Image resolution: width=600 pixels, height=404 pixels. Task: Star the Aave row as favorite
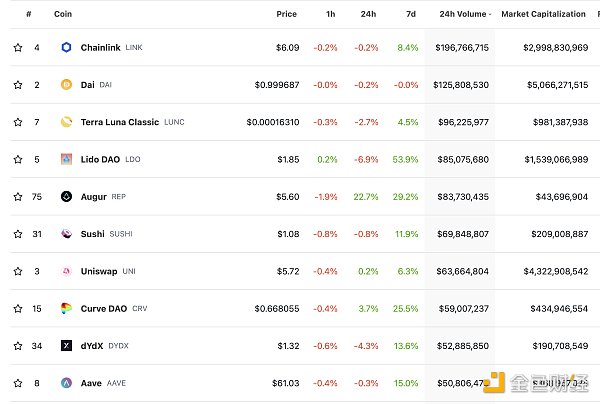(18, 383)
